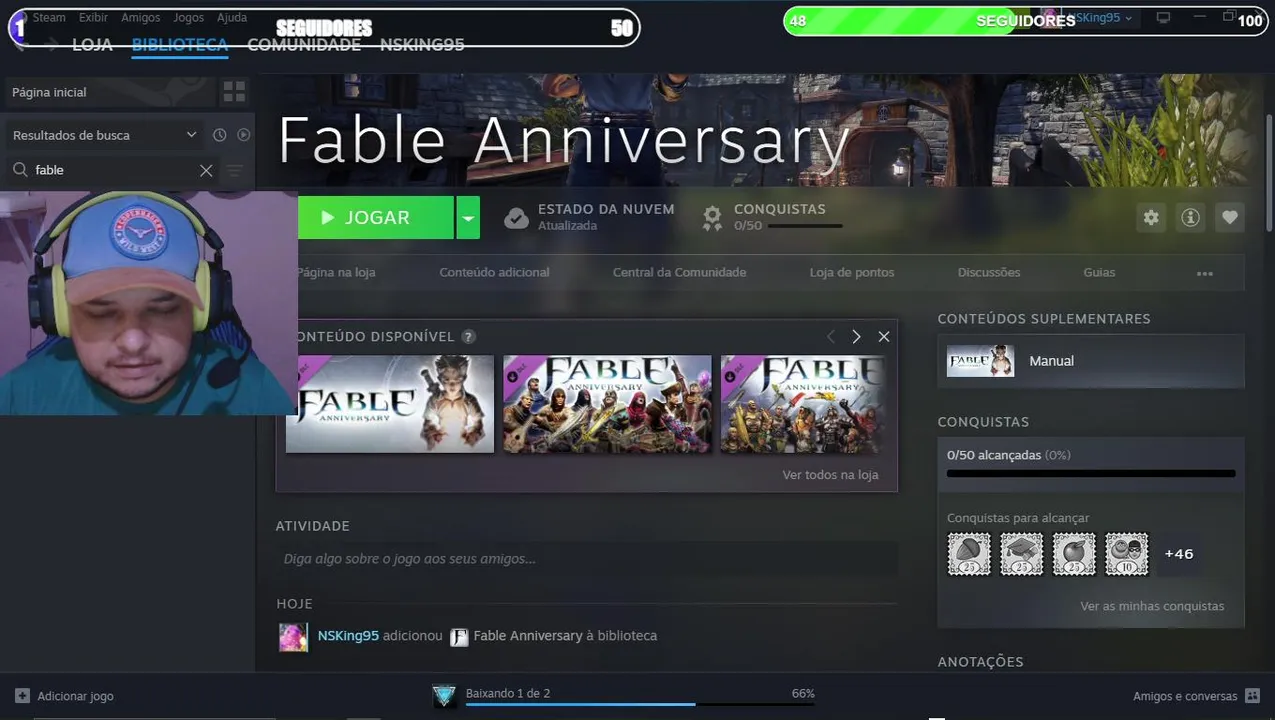Viewport: 1275px width, 720px height.
Task: Click the cloud status icon
Action: [x=516, y=217]
